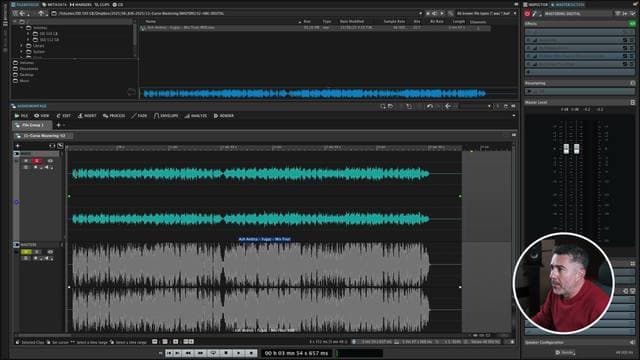
Task: Add a new file group tab
Action: [x=58, y=125]
